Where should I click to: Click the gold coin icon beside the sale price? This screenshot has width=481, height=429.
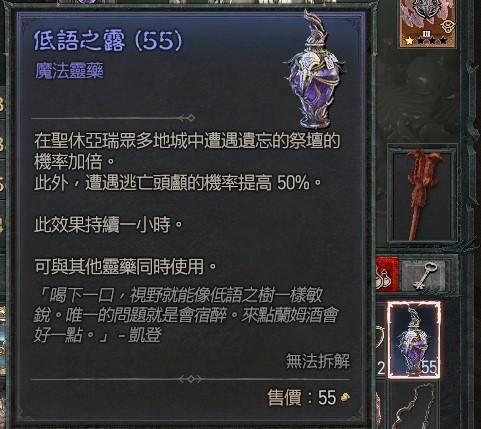(345, 397)
